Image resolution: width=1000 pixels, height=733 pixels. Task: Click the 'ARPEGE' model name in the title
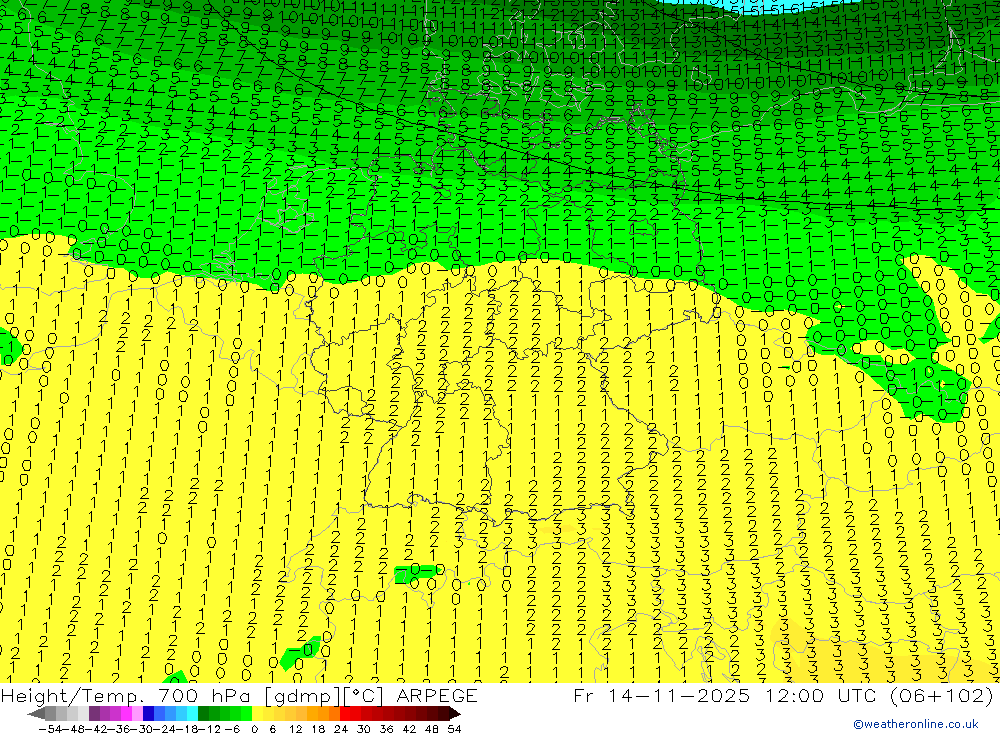[436, 695]
